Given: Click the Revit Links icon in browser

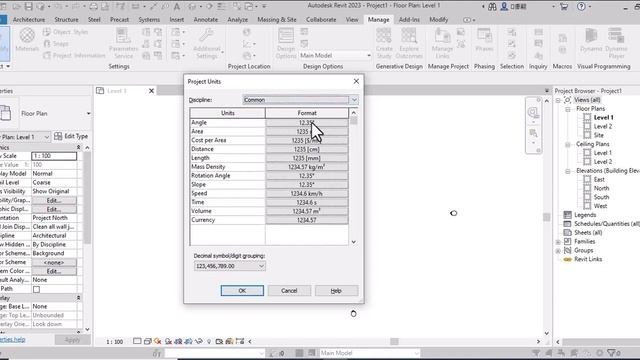Looking at the screenshot, I should [567, 259].
